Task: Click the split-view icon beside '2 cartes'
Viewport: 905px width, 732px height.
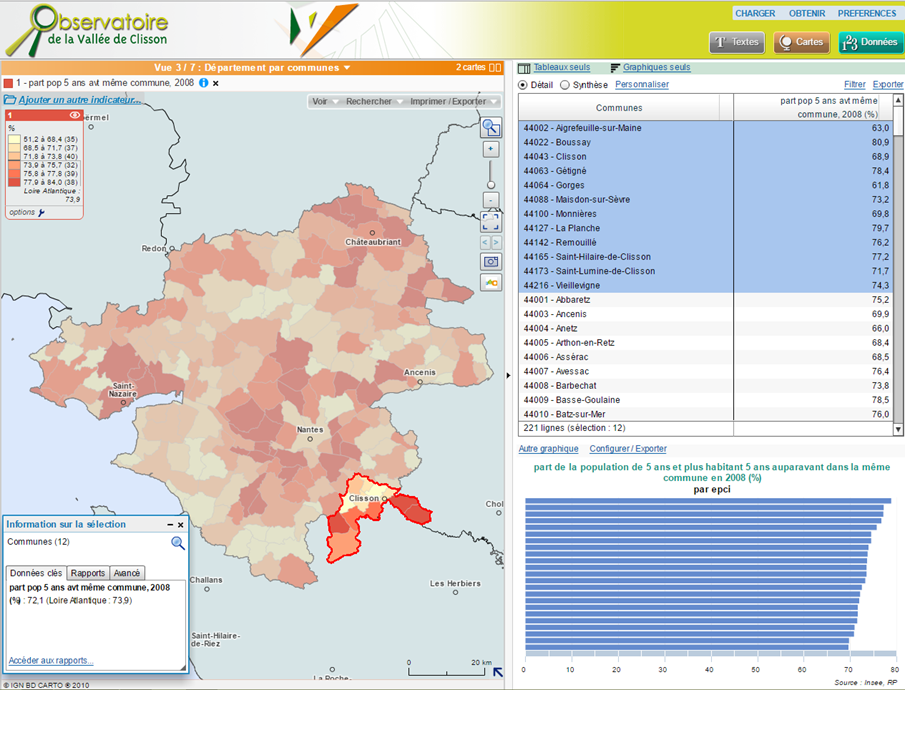Action: (x=495, y=68)
